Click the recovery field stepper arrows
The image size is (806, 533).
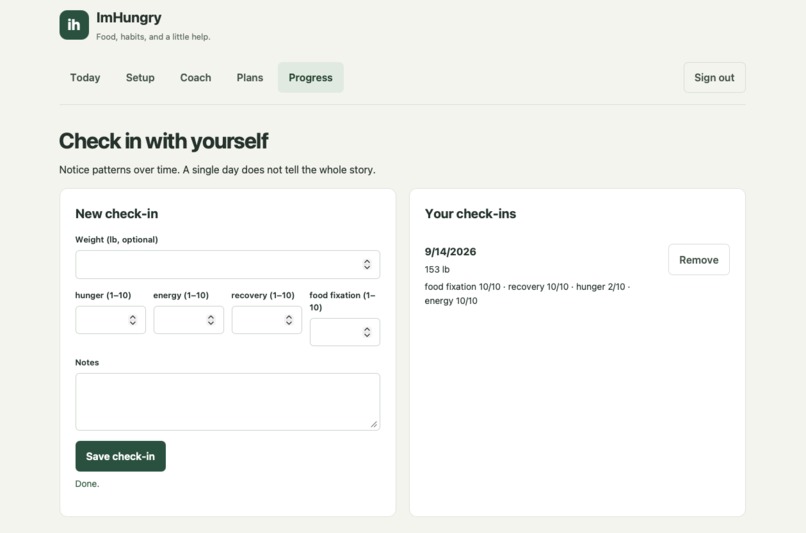pyautogui.click(x=289, y=320)
